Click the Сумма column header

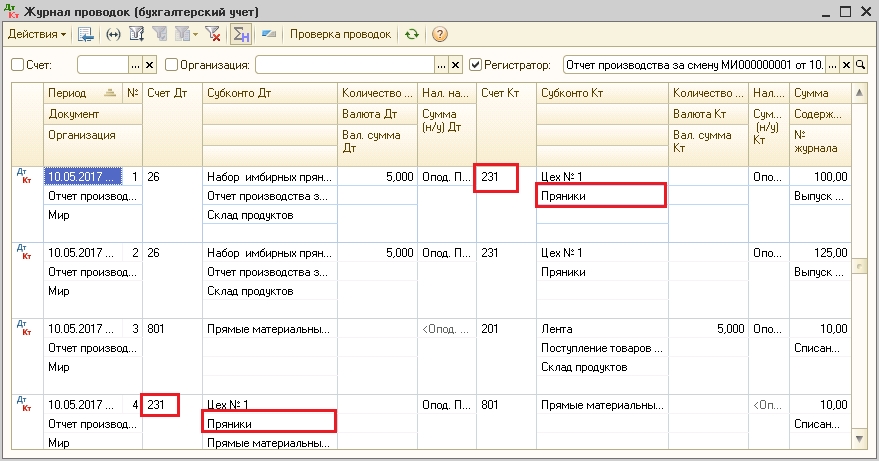click(x=820, y=93)
